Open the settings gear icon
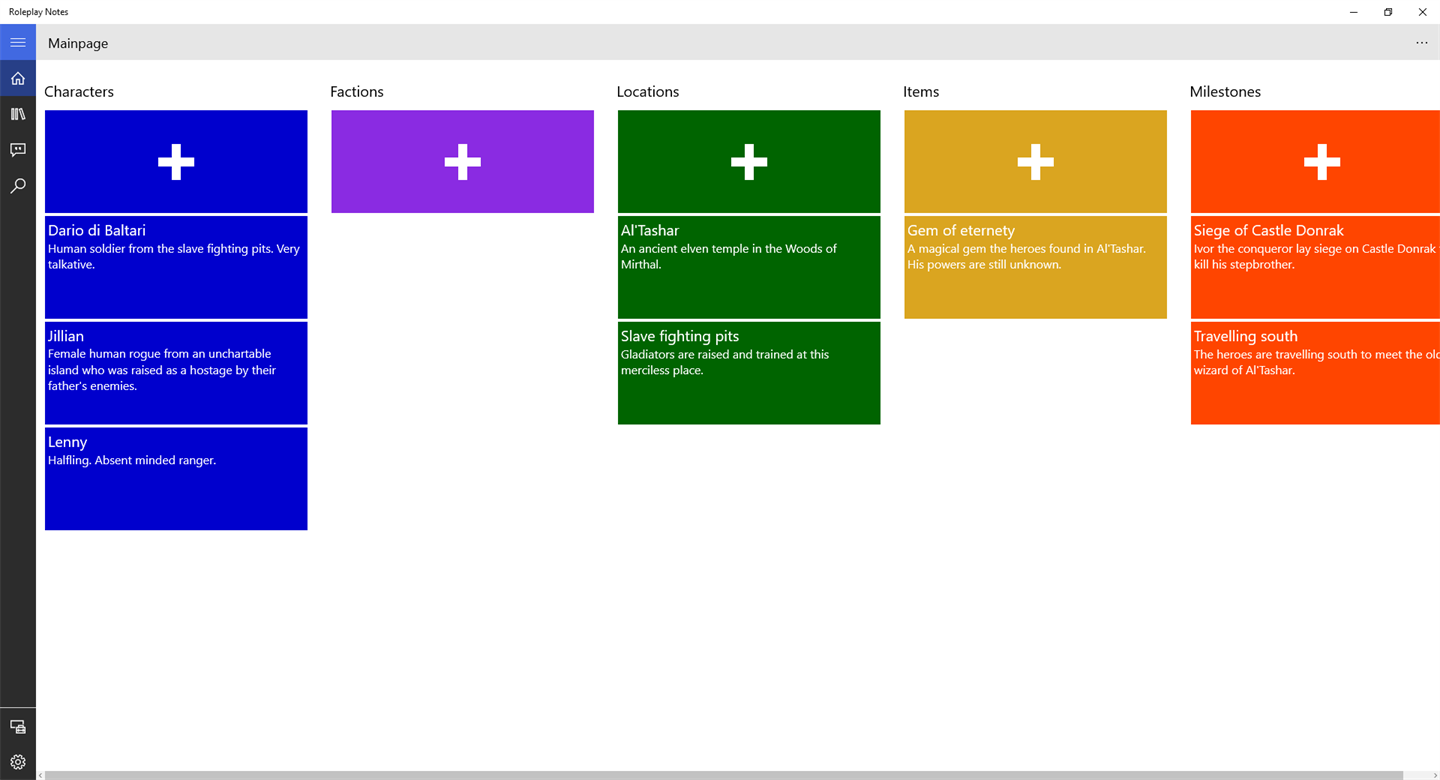 pyautogui.click(x=18, y=762)
